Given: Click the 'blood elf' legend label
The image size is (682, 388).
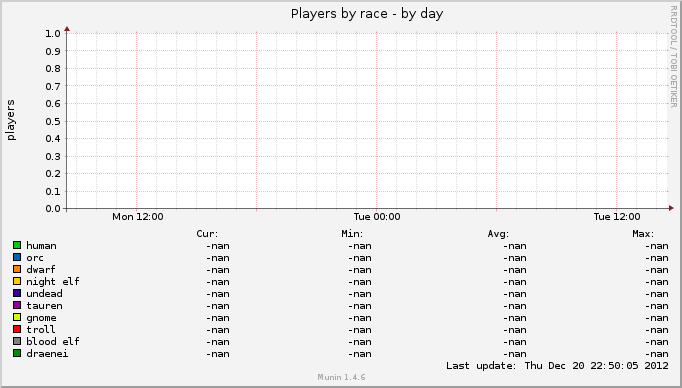Looking at the screenshot, I should 53,341.
